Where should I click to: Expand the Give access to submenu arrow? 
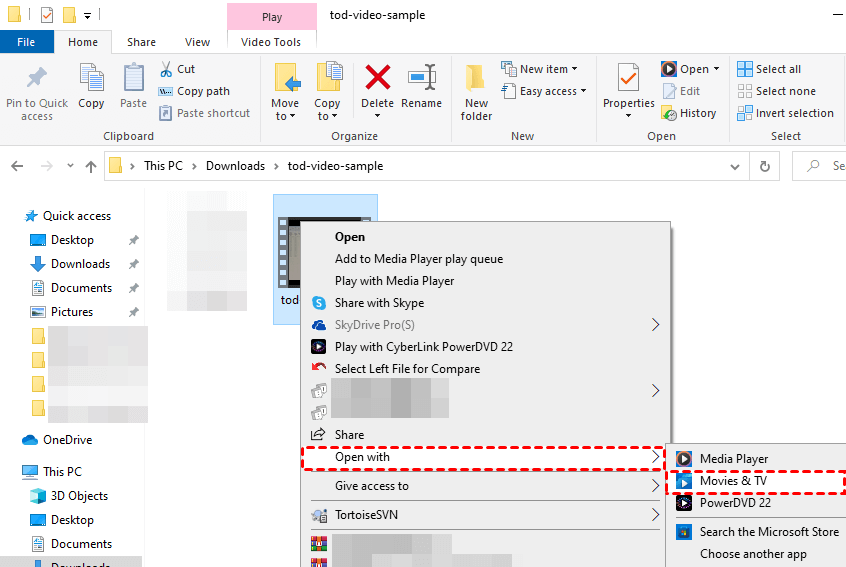click(656, 486)
